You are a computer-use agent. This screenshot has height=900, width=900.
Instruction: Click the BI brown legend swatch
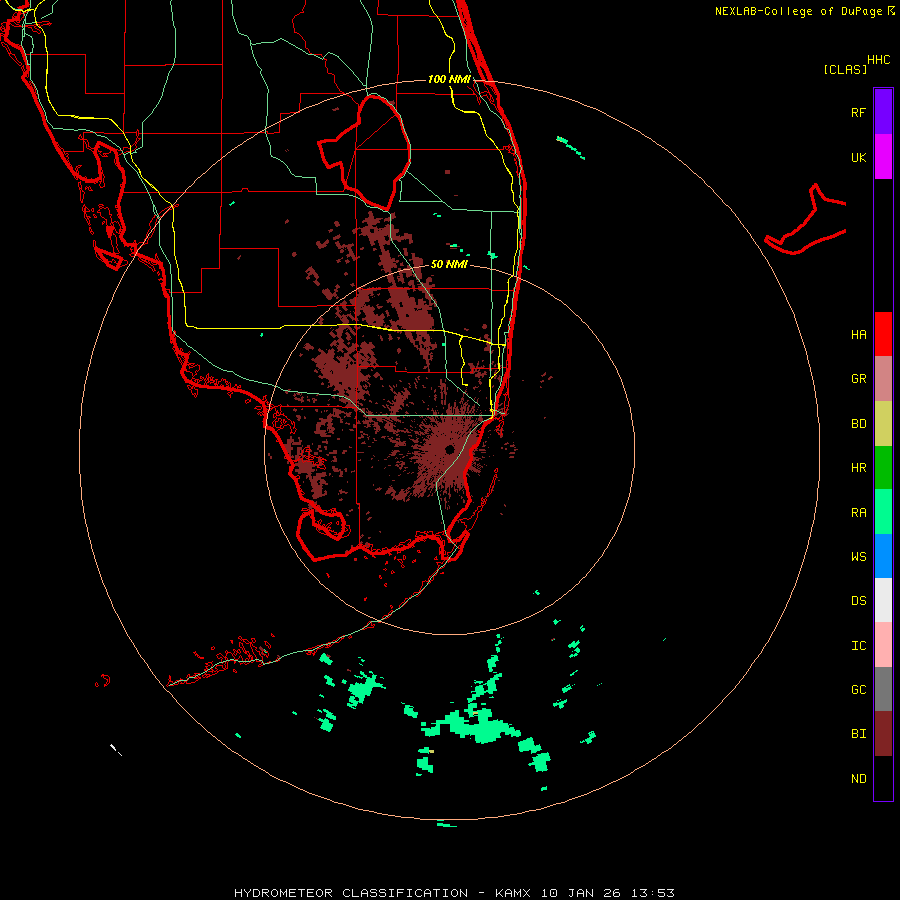[x=883, y=734]
